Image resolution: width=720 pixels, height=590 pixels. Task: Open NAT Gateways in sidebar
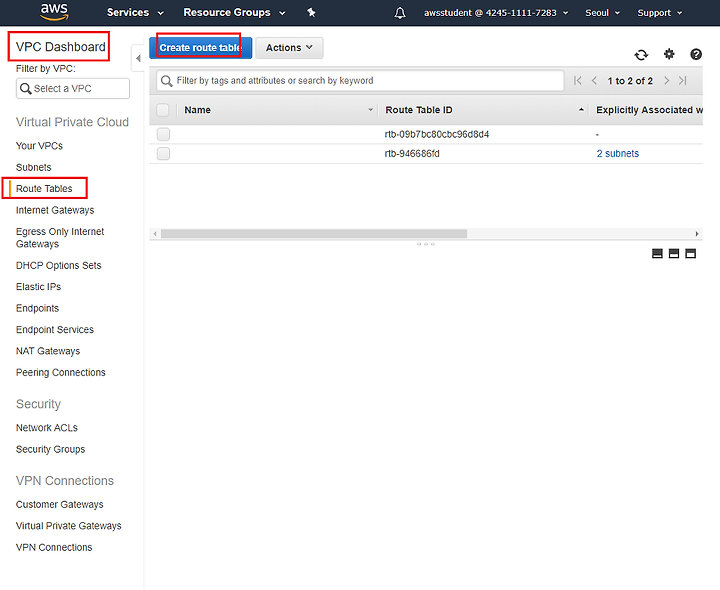tap(48, 351)
